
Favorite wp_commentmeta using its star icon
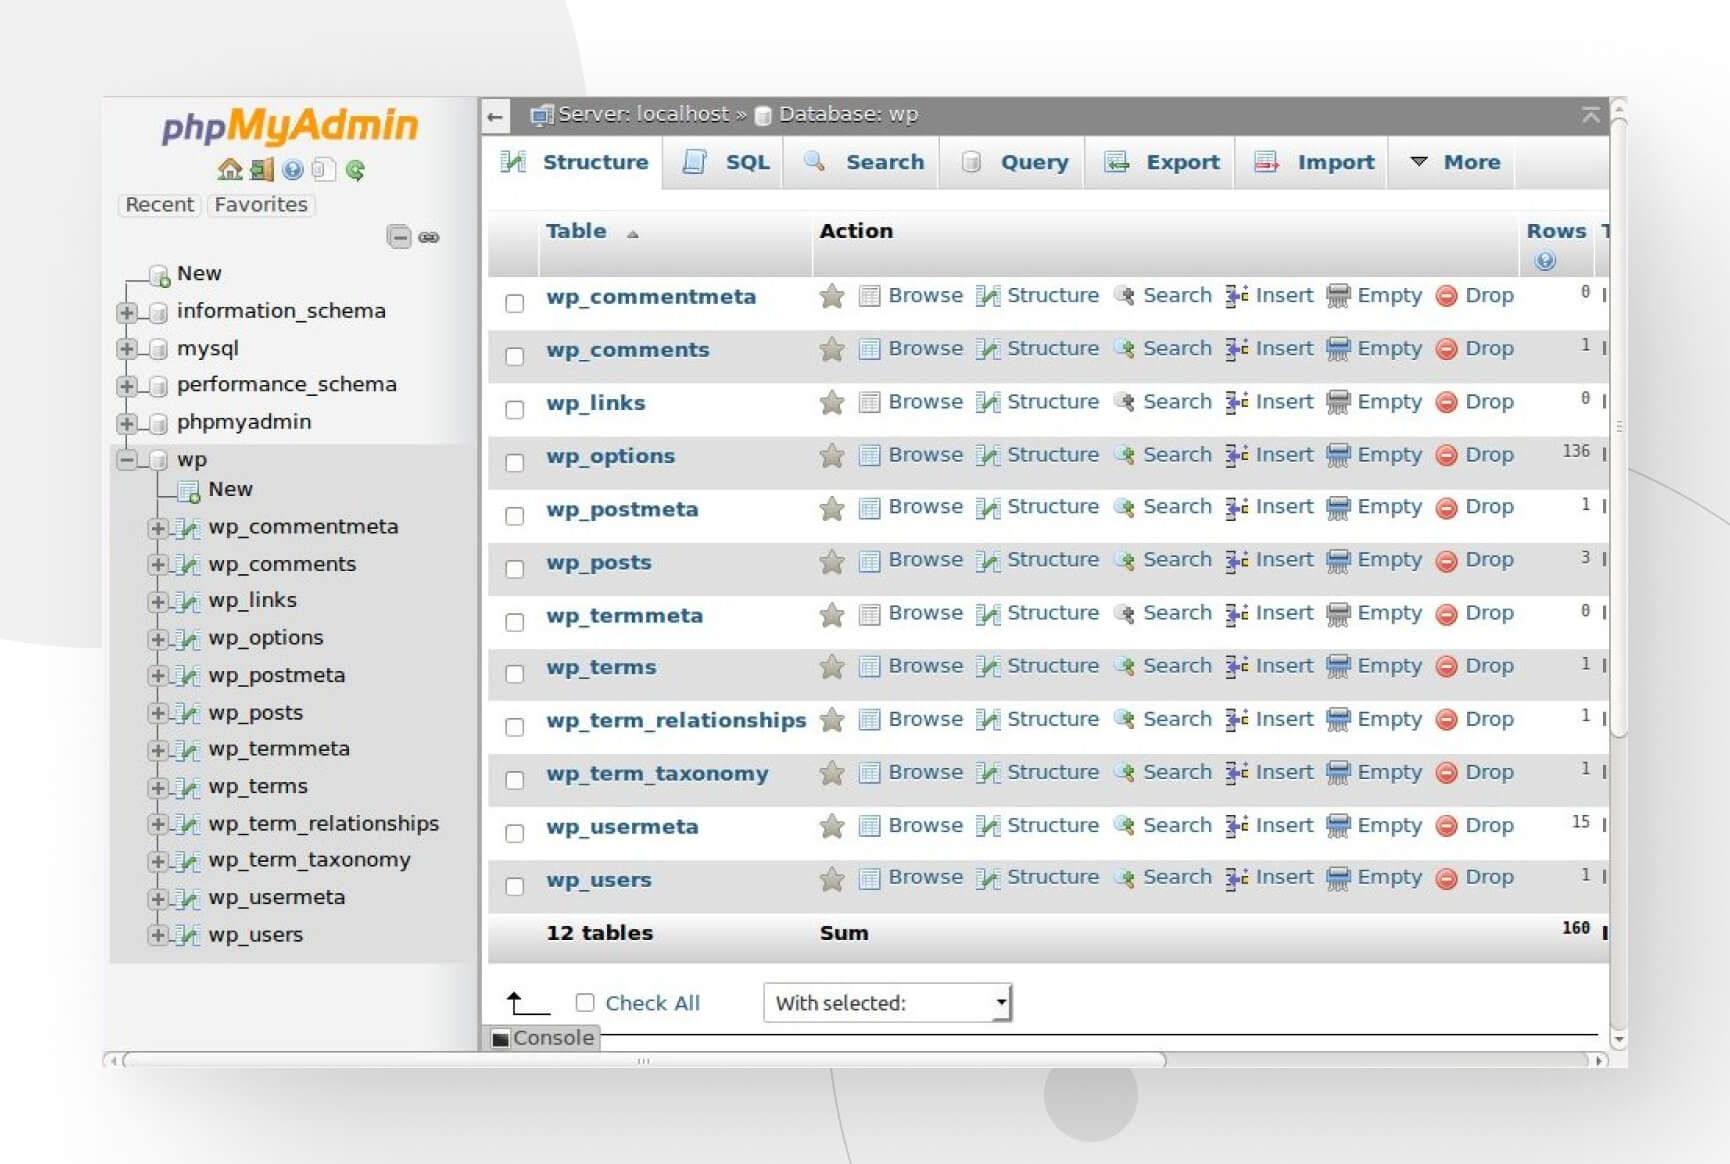[831, 296]
